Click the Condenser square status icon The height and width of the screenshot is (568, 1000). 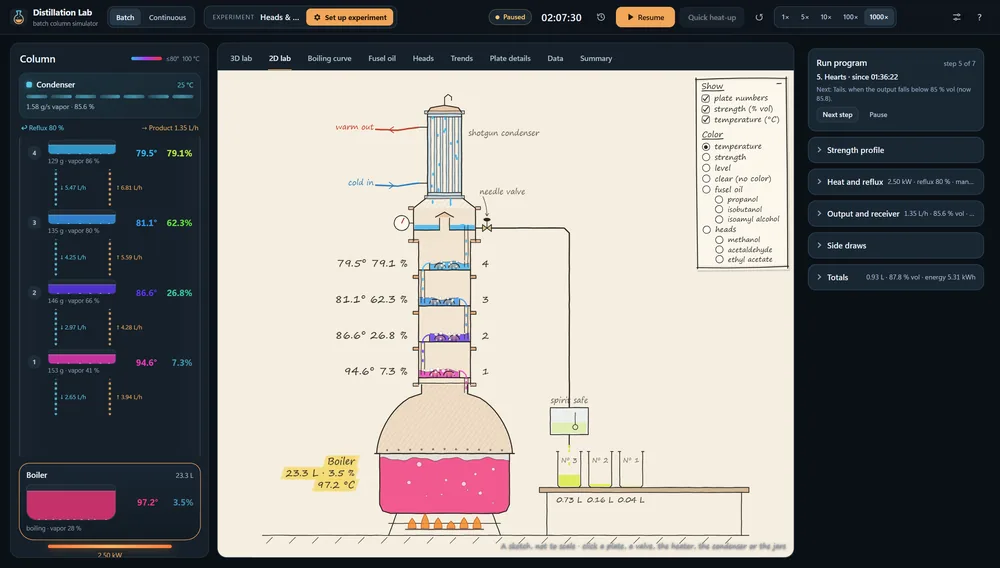click(29, 84)
